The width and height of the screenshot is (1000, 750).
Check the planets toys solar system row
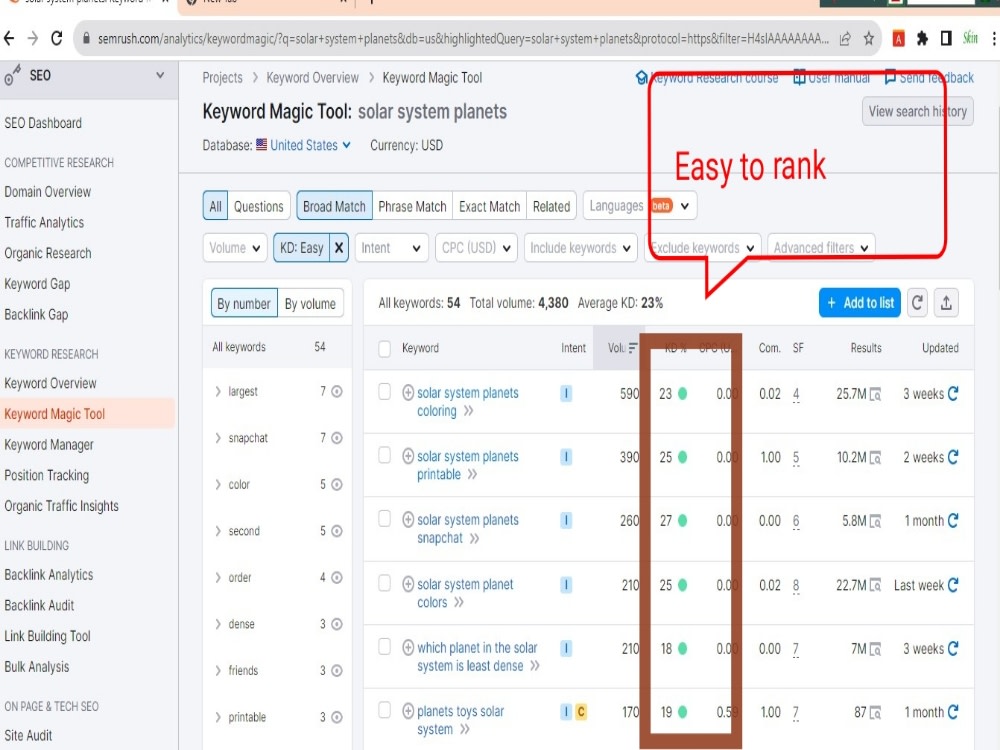[385, 710]
